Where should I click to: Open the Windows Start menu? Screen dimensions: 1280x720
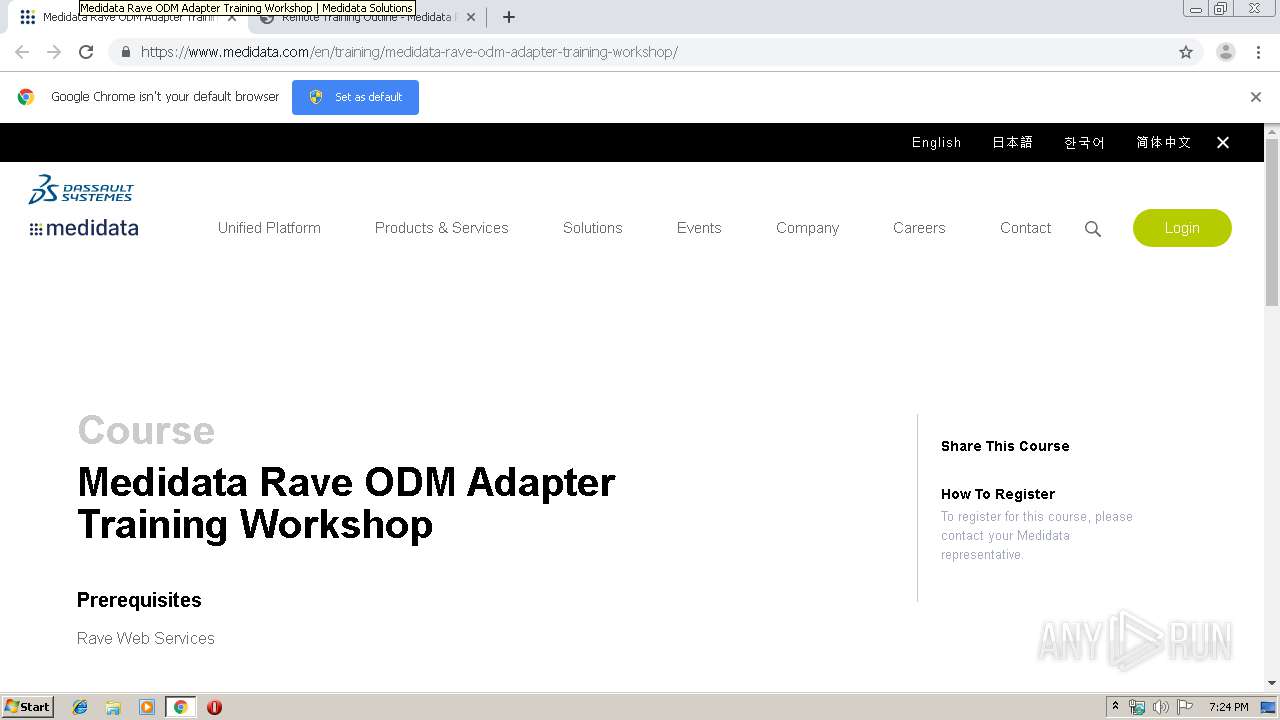tap(28, 707)
